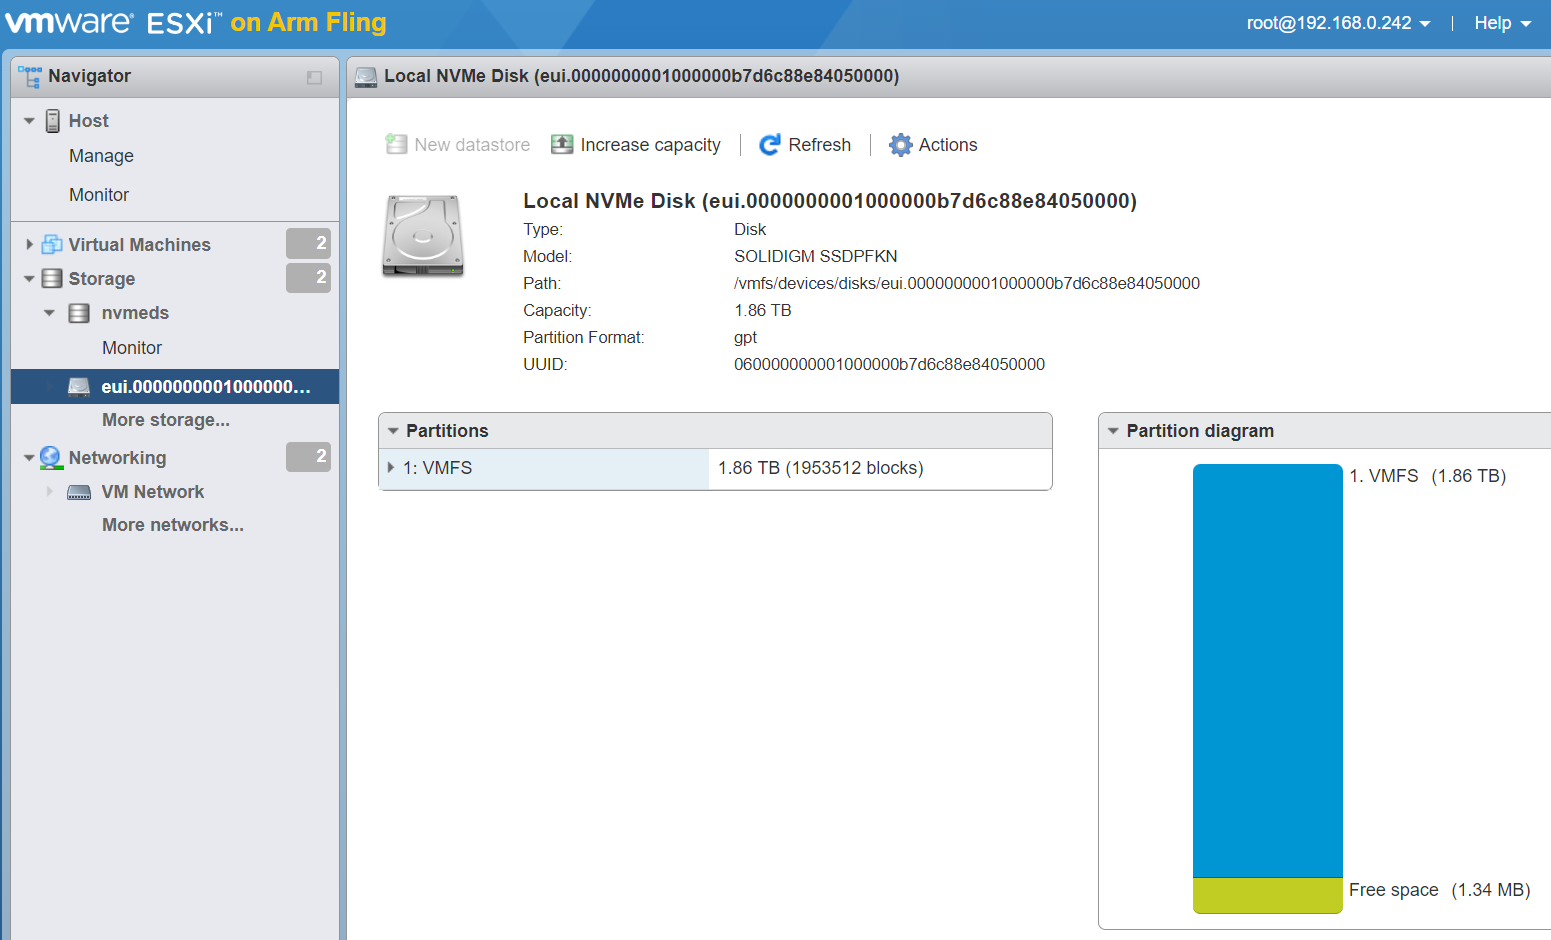The height and width of the screenshot is (940, 1551).
Task: Click the New datastore icon
Action: [396, 145]
